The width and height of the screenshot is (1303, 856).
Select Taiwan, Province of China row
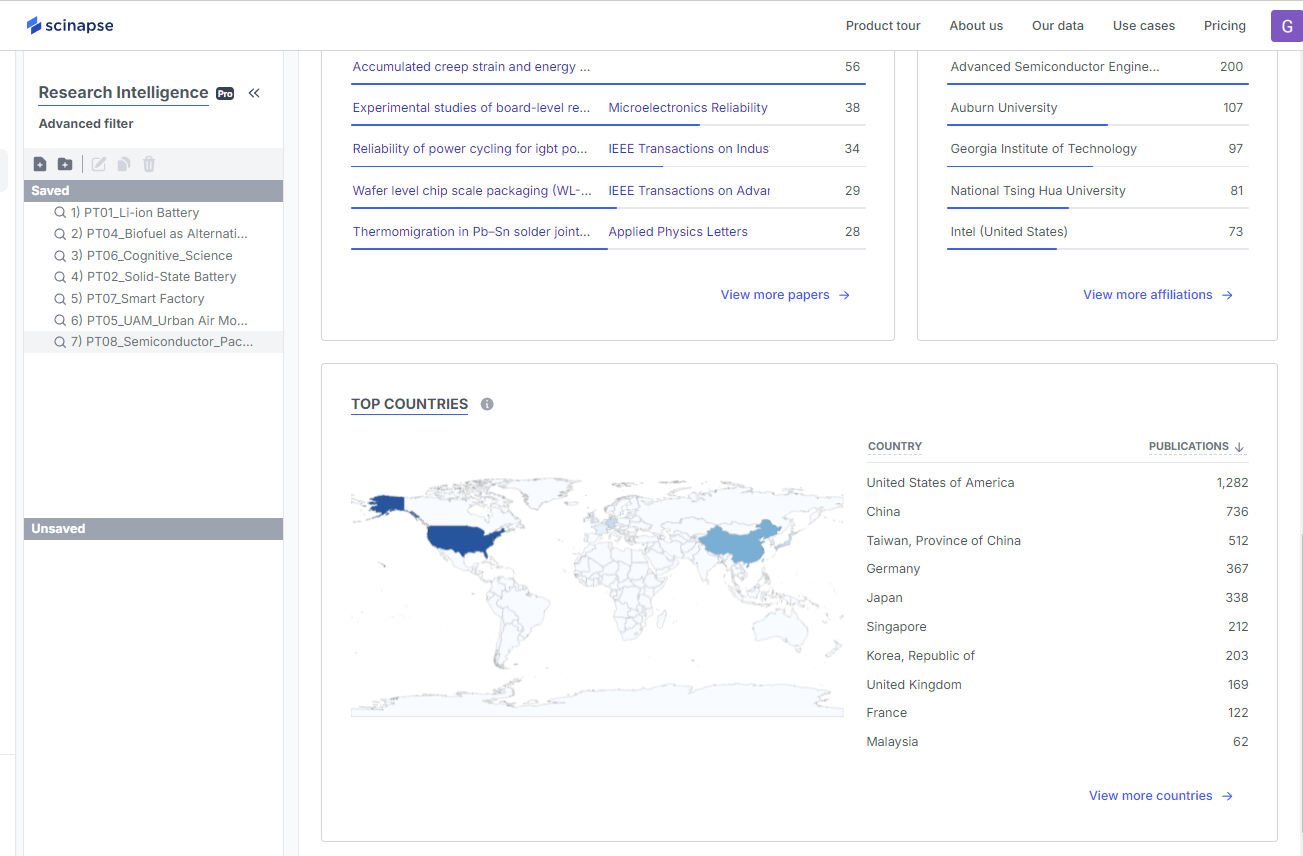(1057, 541)
